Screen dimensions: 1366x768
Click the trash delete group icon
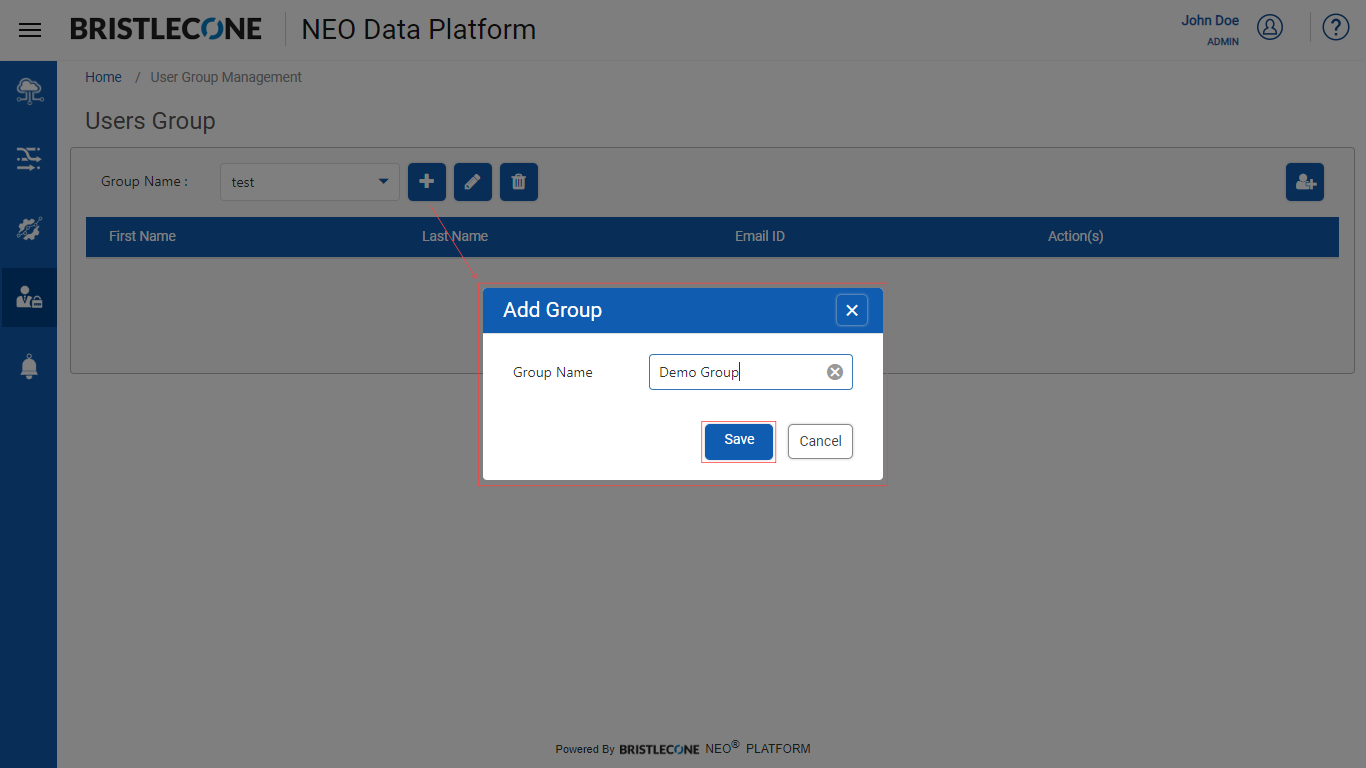click(519, 182)
